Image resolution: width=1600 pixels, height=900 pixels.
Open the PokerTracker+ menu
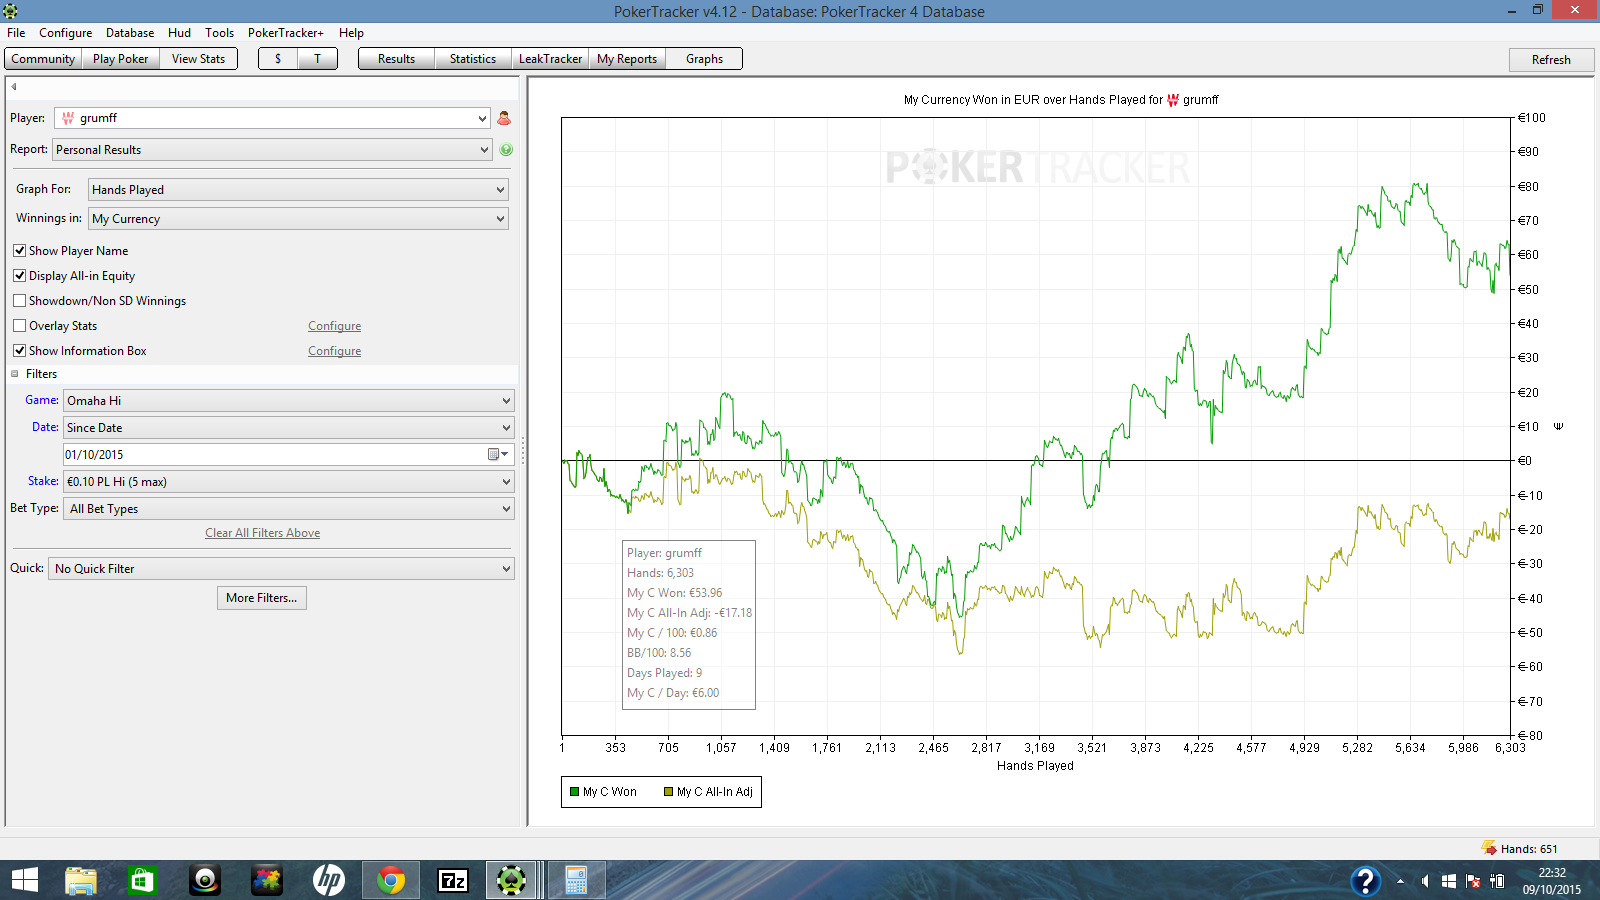tap(286, 33)
